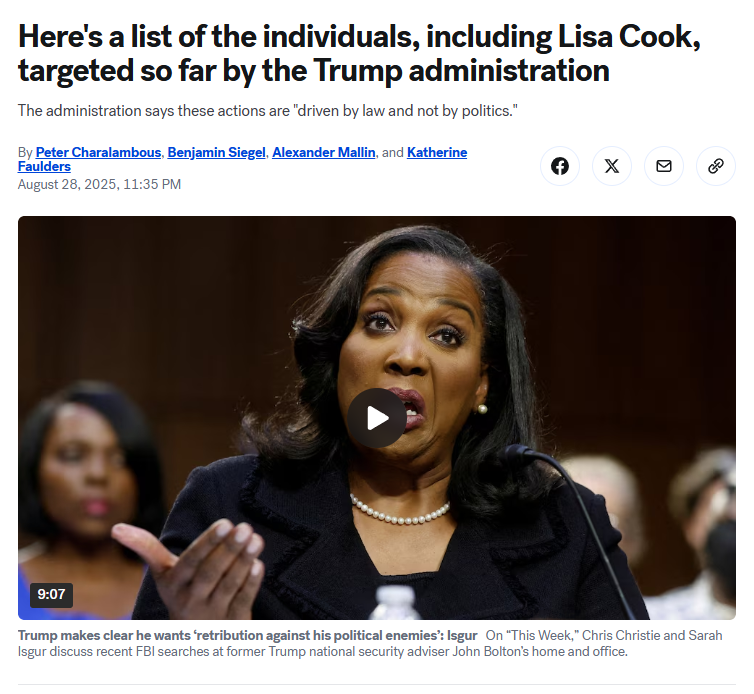Click the raised hand in the video frame
Viewport: 754px width, 694px height.
coord(192,565)
